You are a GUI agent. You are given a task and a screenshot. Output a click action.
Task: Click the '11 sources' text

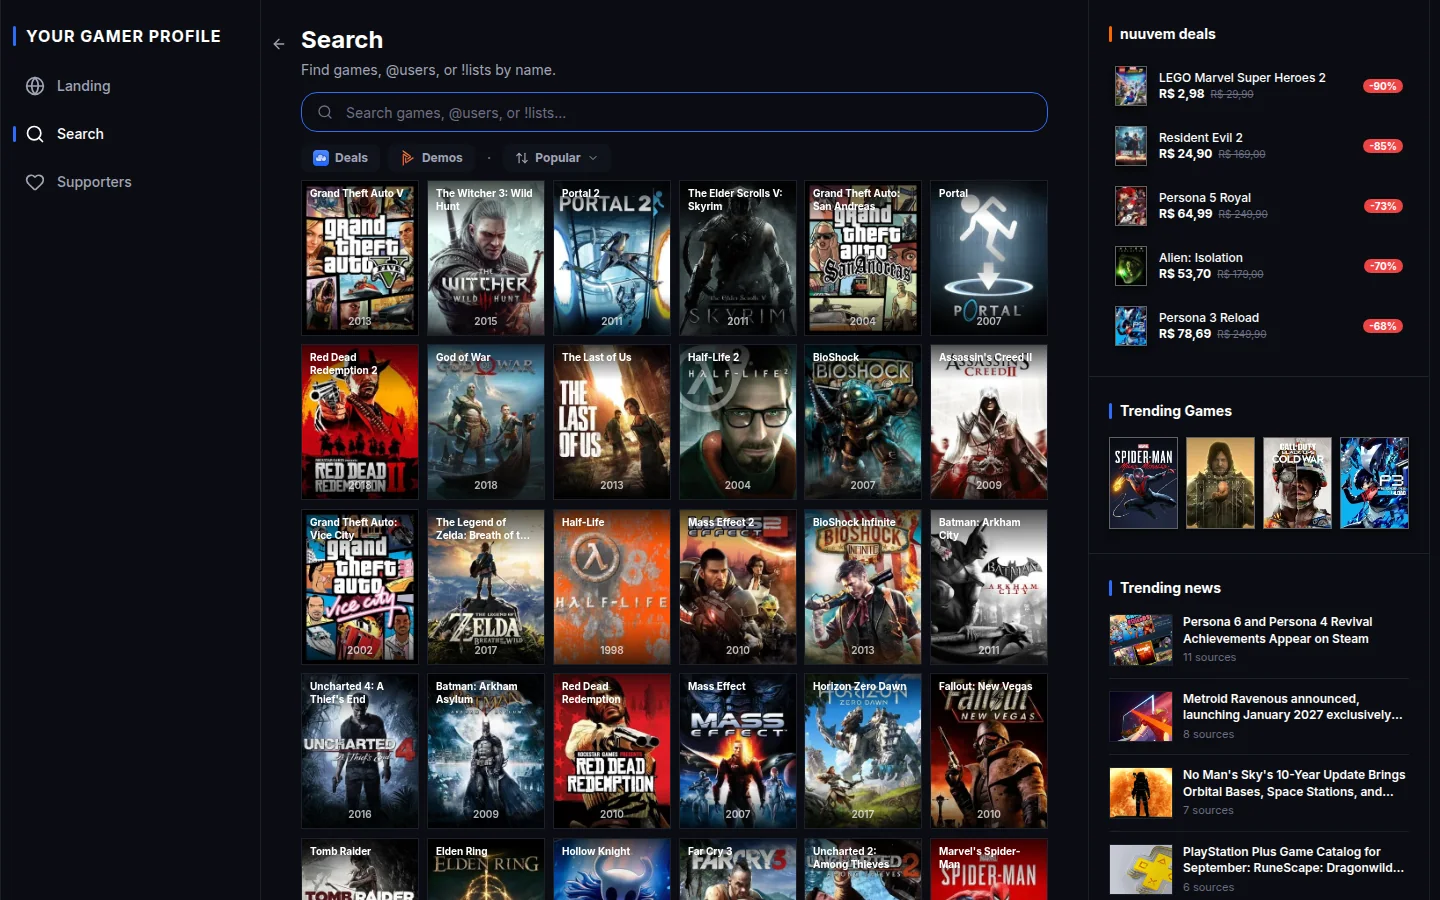tap(1209, 657)
